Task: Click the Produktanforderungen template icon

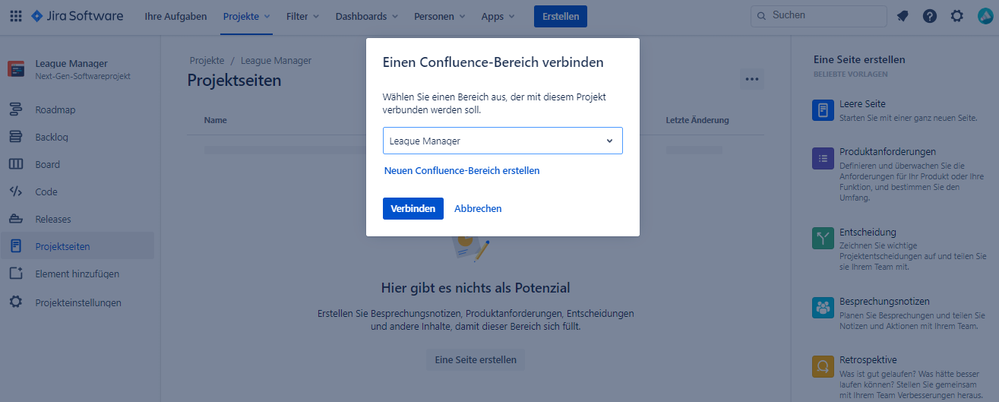Action: tap(823, 158)
